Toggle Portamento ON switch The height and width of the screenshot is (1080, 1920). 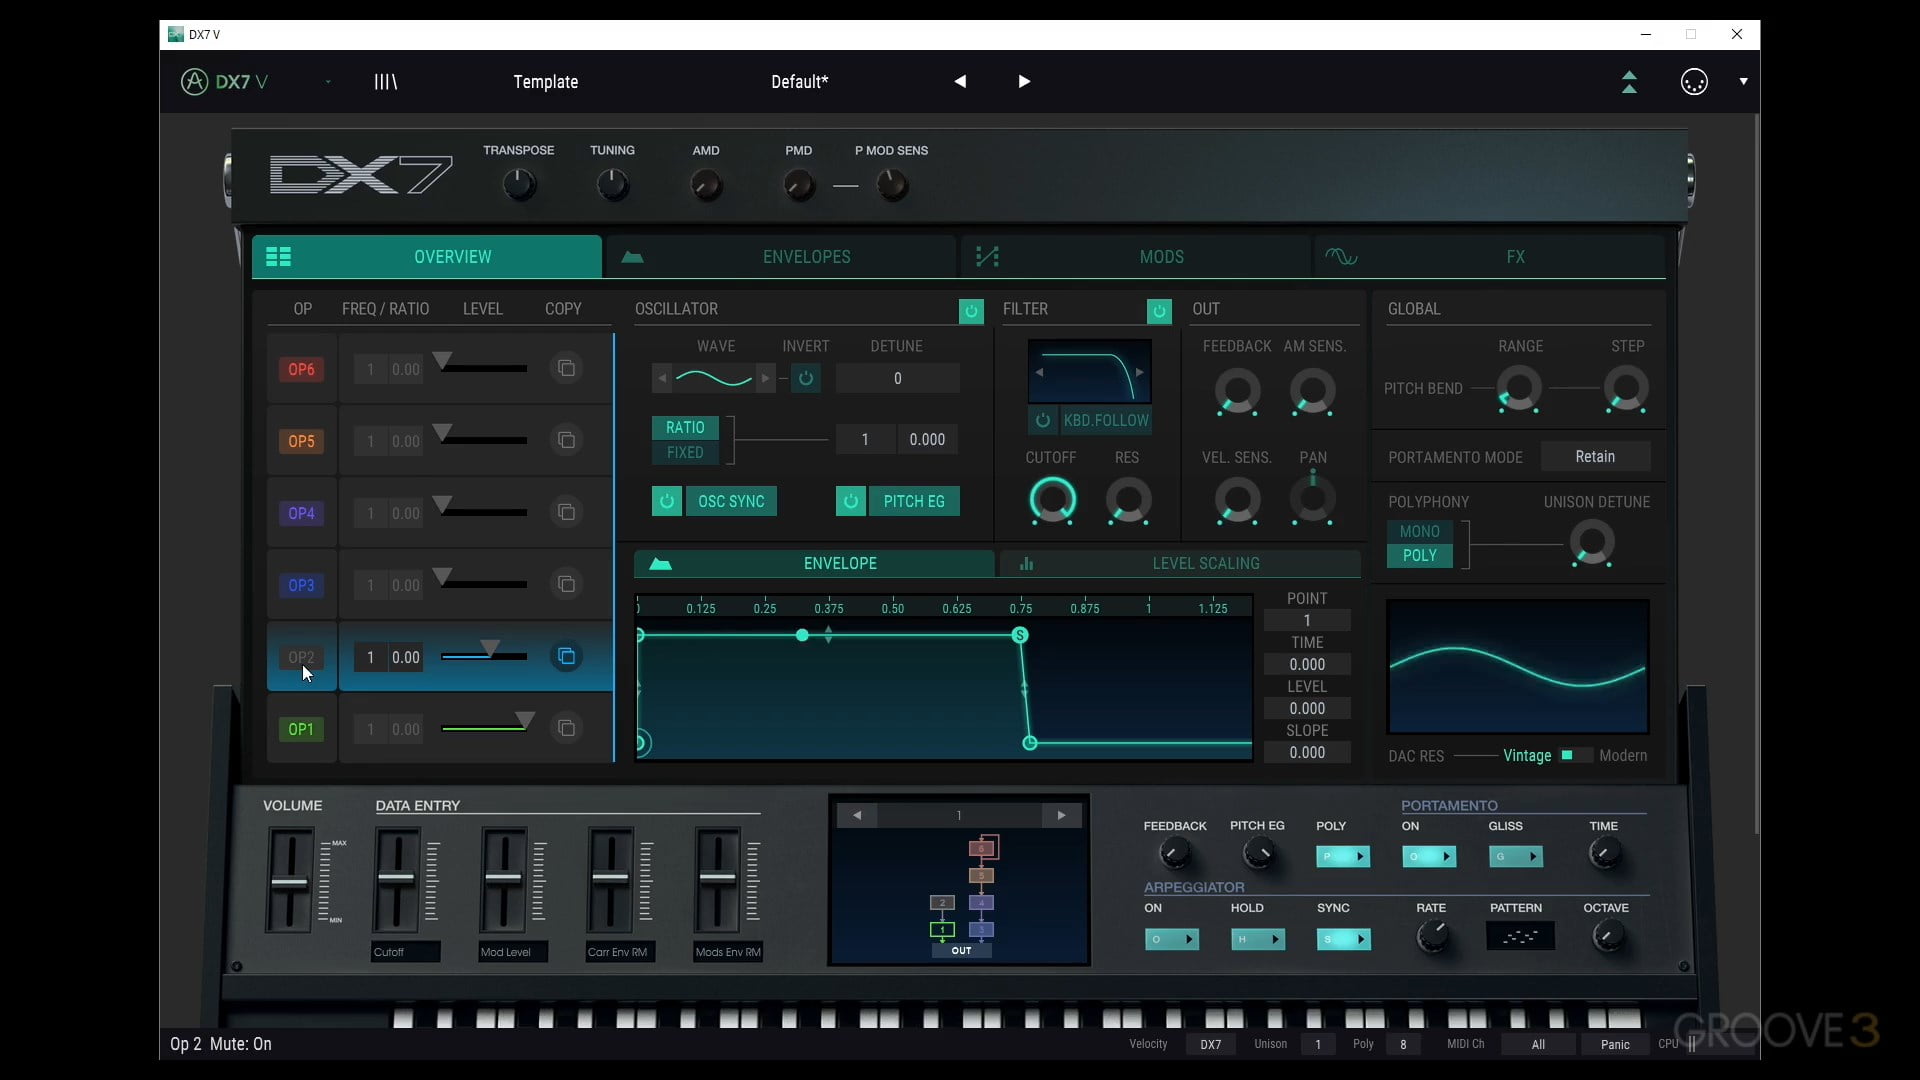(x=1429, y=856)
